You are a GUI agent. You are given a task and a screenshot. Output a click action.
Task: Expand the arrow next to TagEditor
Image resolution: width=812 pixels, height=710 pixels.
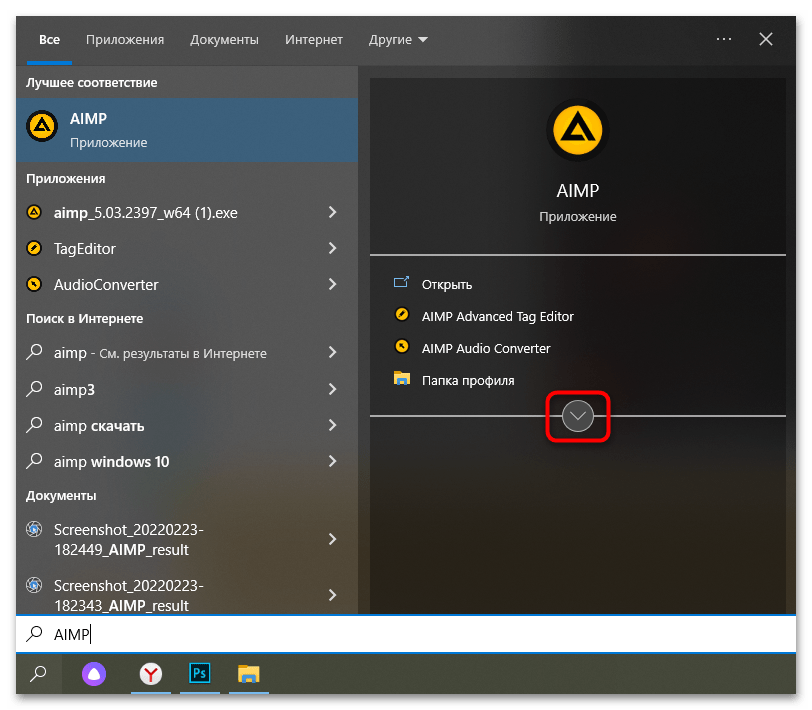332,249
